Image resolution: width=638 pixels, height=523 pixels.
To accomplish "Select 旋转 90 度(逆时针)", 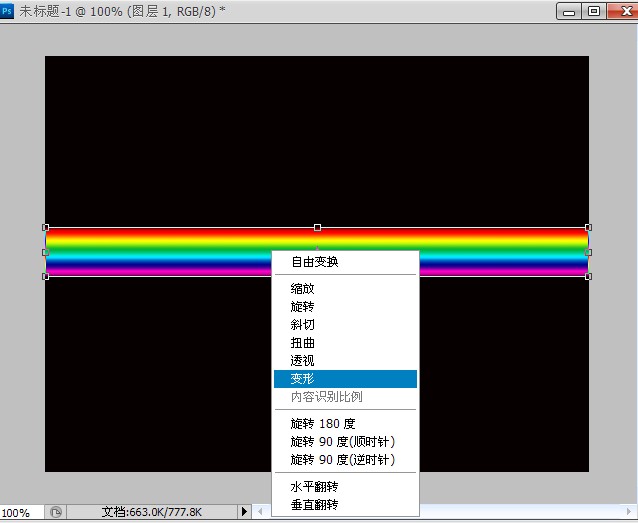I will pos(345,460).
